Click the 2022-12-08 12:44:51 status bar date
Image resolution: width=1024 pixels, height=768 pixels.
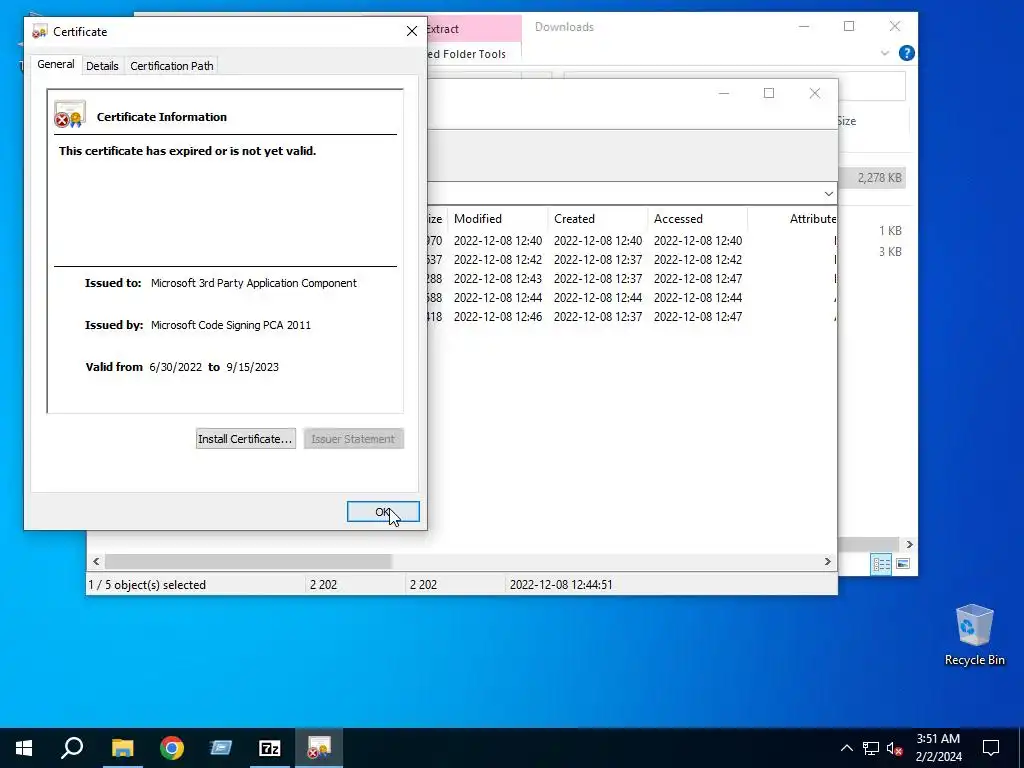point(561,585)
